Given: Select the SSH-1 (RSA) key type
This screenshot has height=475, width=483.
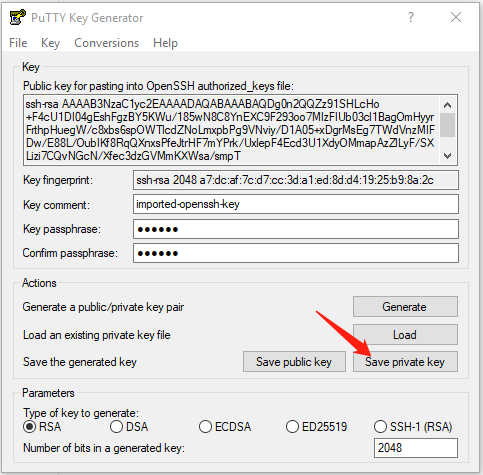Looking at the screenshot, I should 413,427.
